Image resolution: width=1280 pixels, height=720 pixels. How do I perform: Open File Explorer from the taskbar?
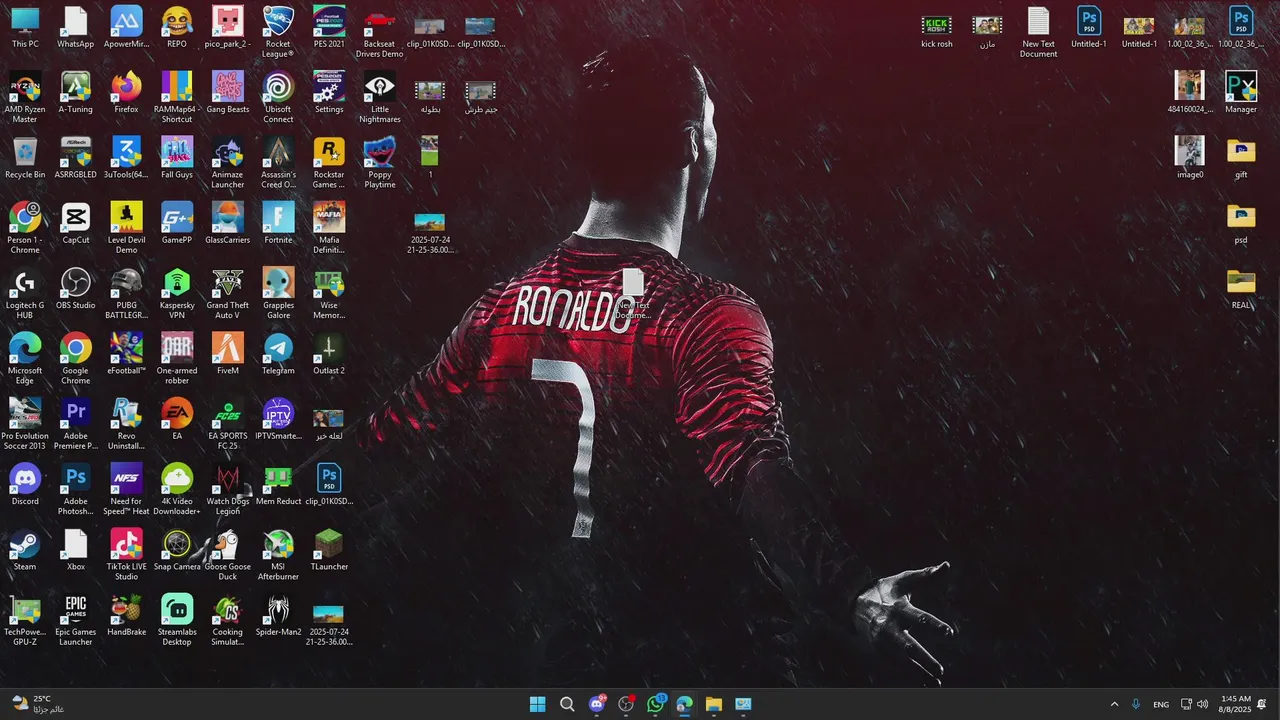click(x=714, y=704)
